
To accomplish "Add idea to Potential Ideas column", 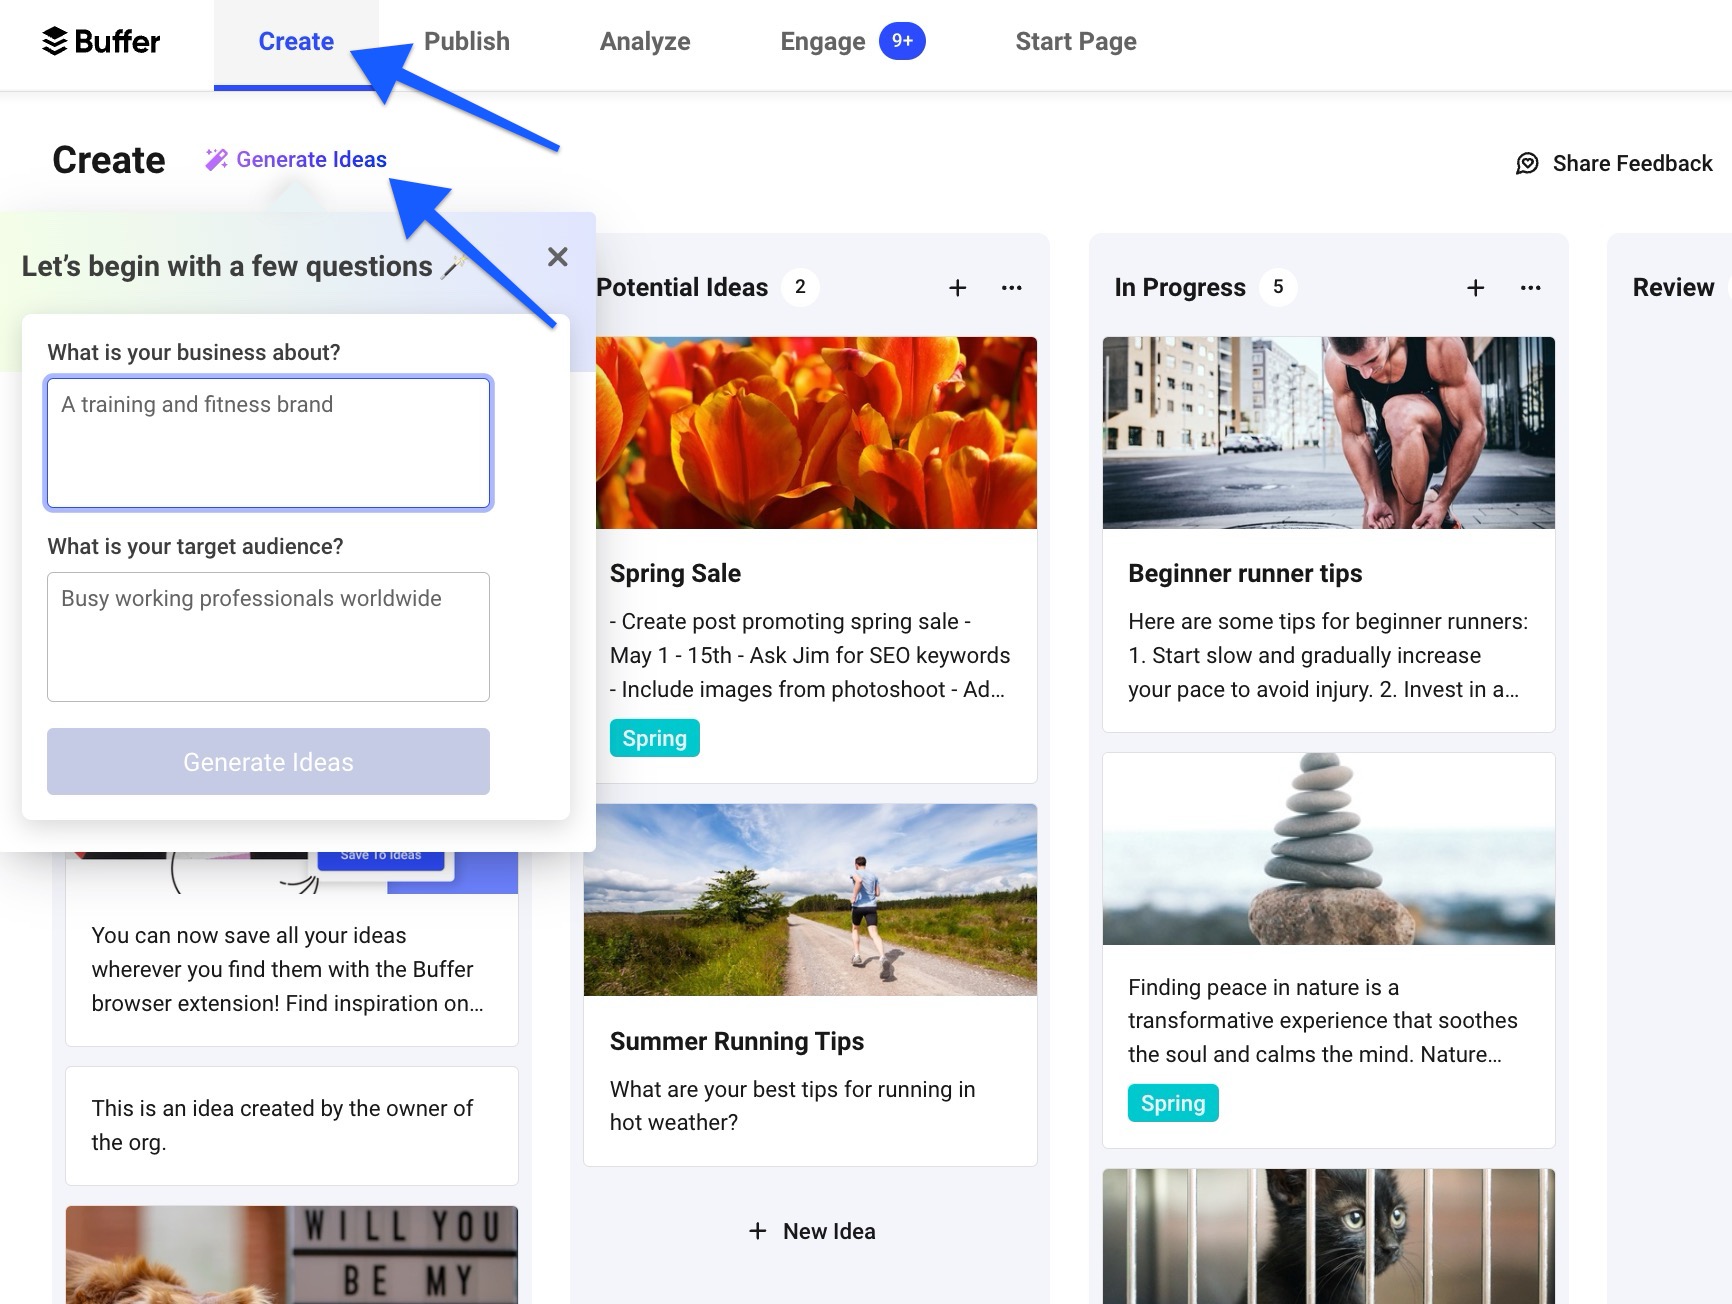I will tap(957, 288).
